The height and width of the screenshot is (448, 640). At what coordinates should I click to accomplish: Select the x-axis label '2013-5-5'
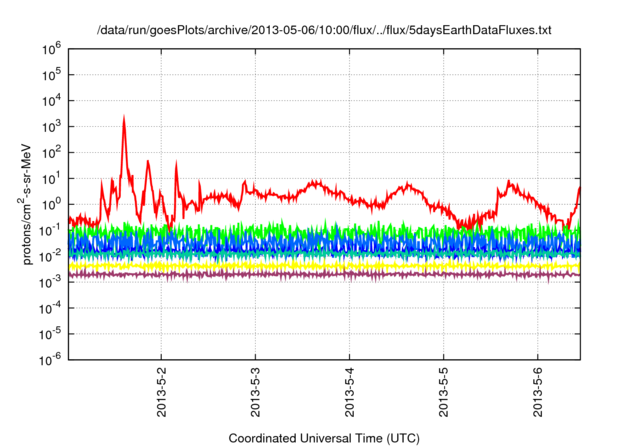pyautogui.click(x=444, y=392)
